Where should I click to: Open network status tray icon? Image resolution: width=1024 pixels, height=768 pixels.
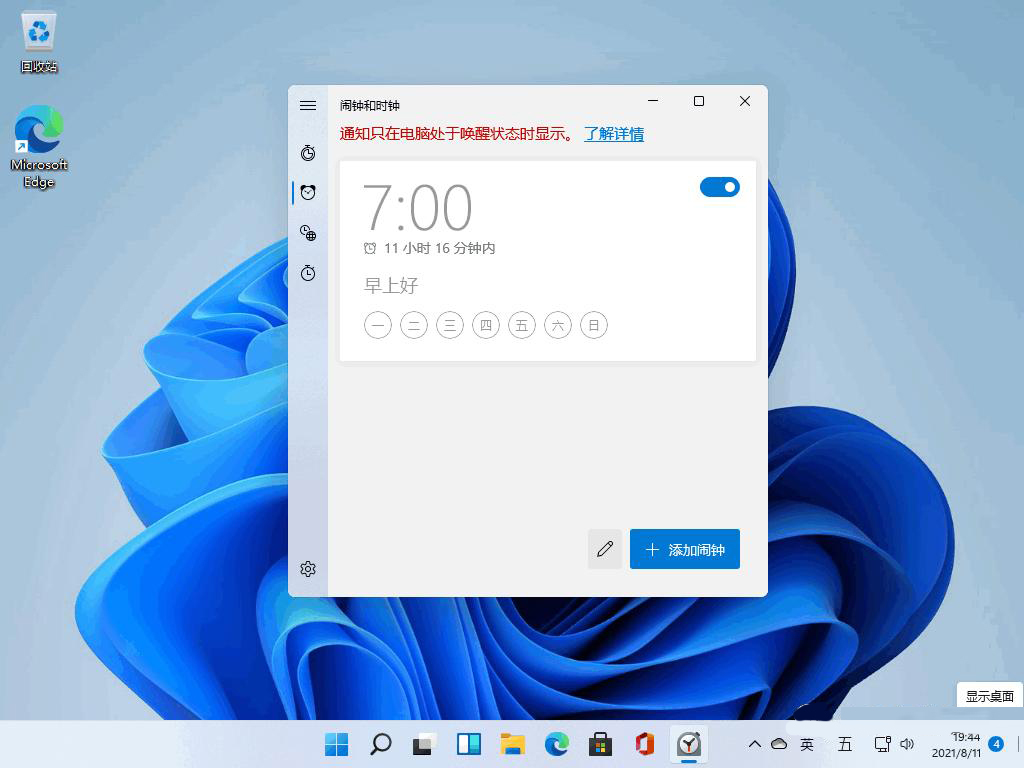(x=882, y=744)
